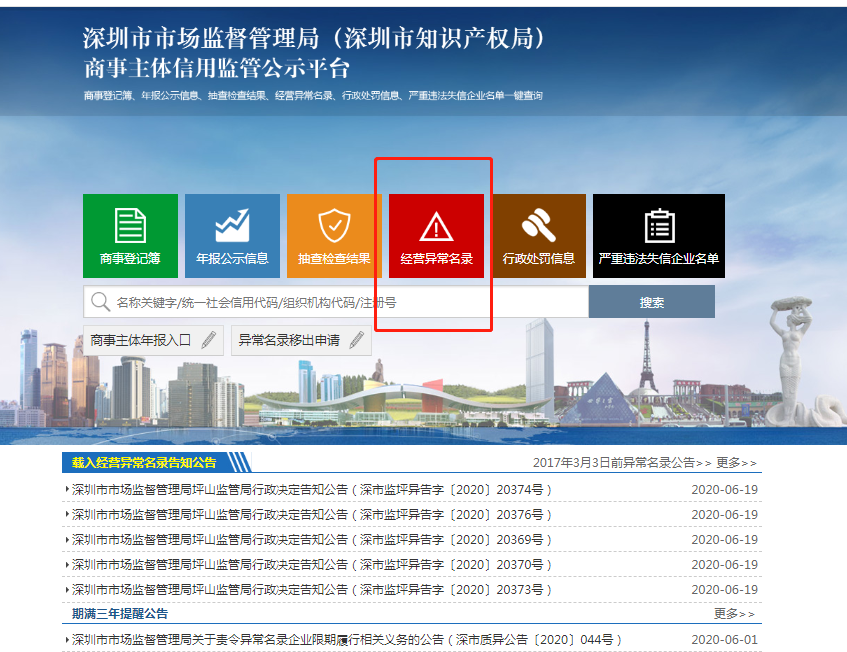Click the 2020-06-19 date in the 20376号 row
This screenshot has width=847, height=652.
pyautogui.click(x=724, y=515)
